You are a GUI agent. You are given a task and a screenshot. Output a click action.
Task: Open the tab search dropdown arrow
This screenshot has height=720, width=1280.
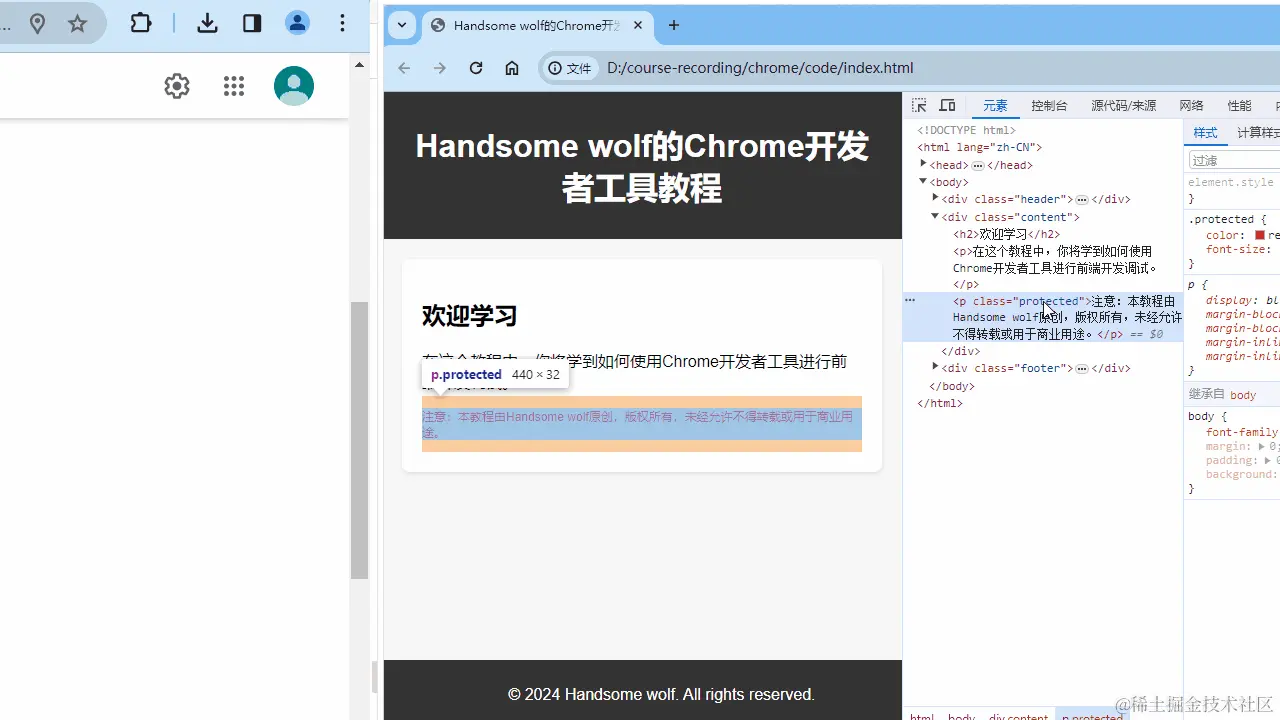[x=402, y=26]
